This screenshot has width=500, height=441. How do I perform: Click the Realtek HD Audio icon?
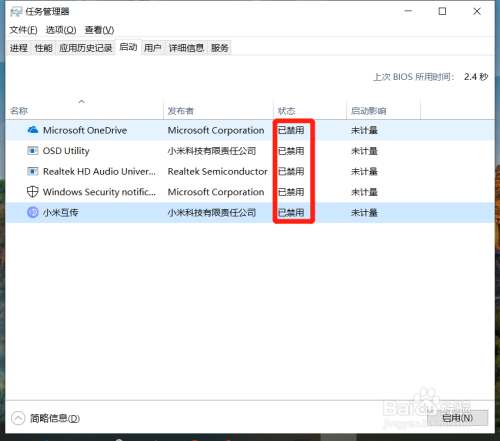point(32,171)
